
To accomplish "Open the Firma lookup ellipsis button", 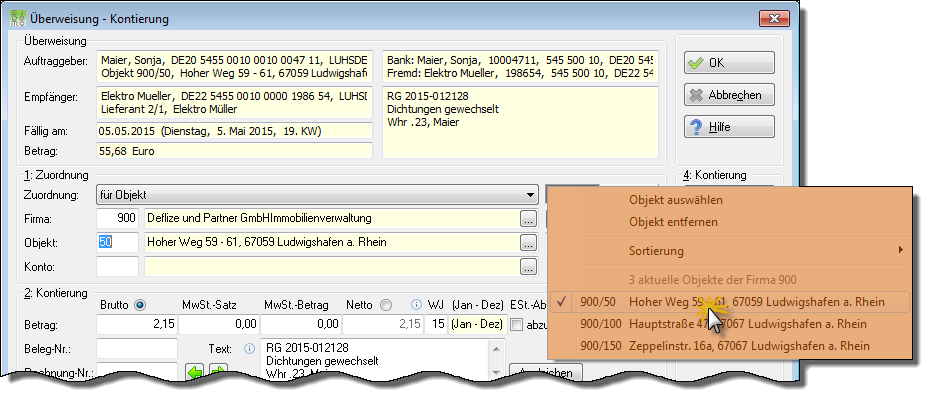I will [529, 219].
